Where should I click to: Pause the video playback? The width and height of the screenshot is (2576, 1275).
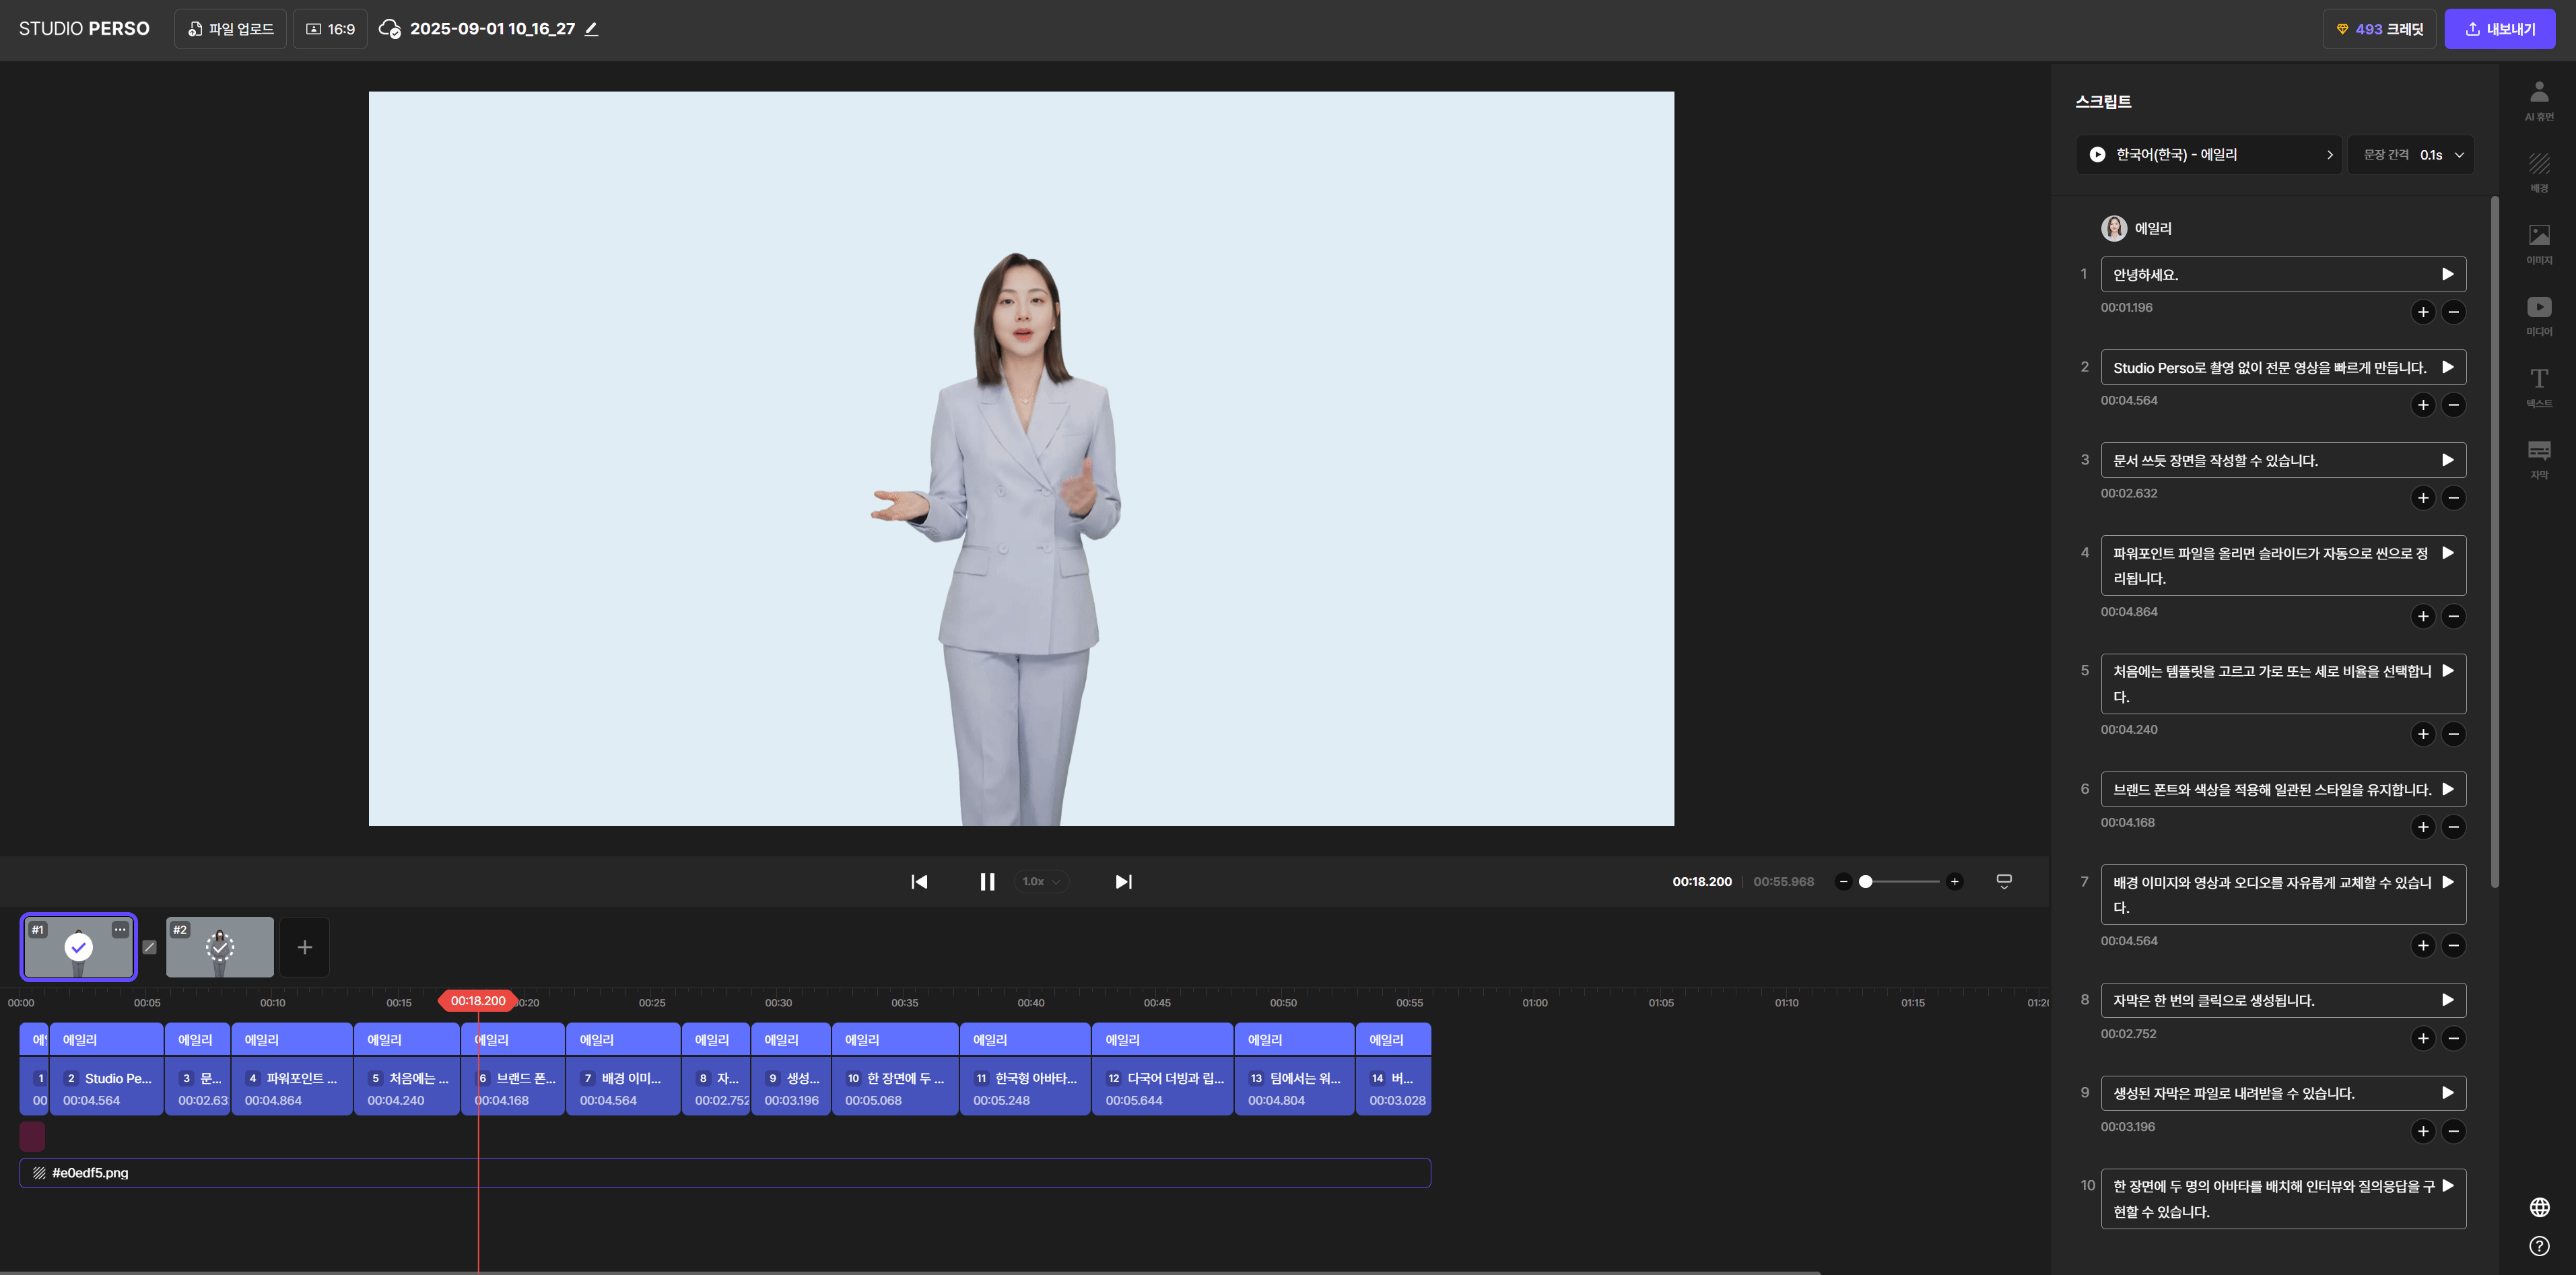point(986,881)
